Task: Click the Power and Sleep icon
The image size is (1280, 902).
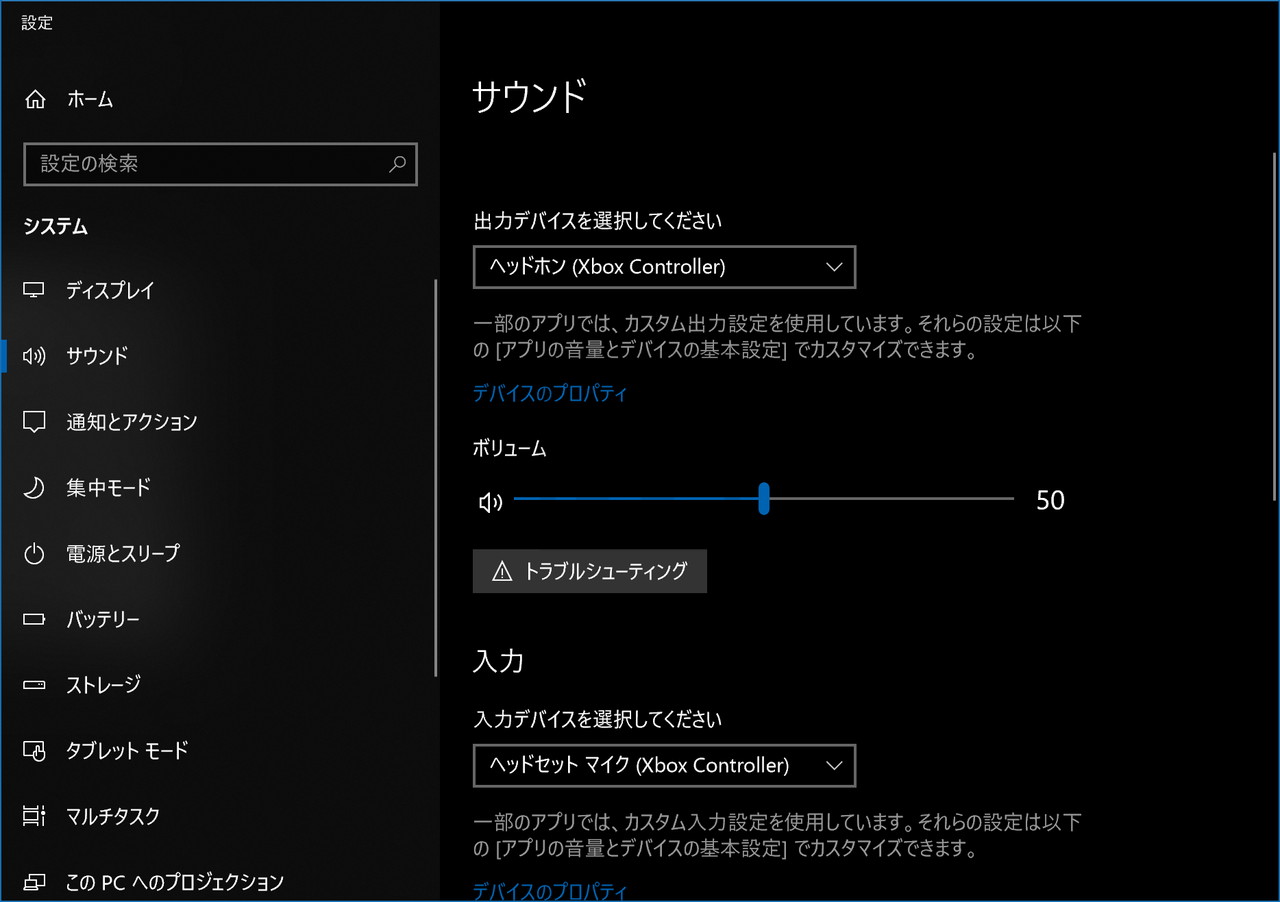Action: (x=35, y=554)
